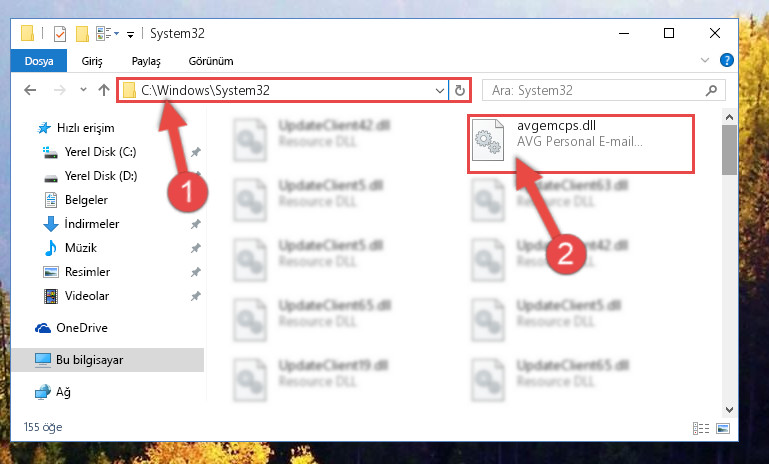Image resolution: width=769 pixels, height=464 pixels.
Task: Go up one folder level
Action: pyautogui.click(x=103, y=90)
